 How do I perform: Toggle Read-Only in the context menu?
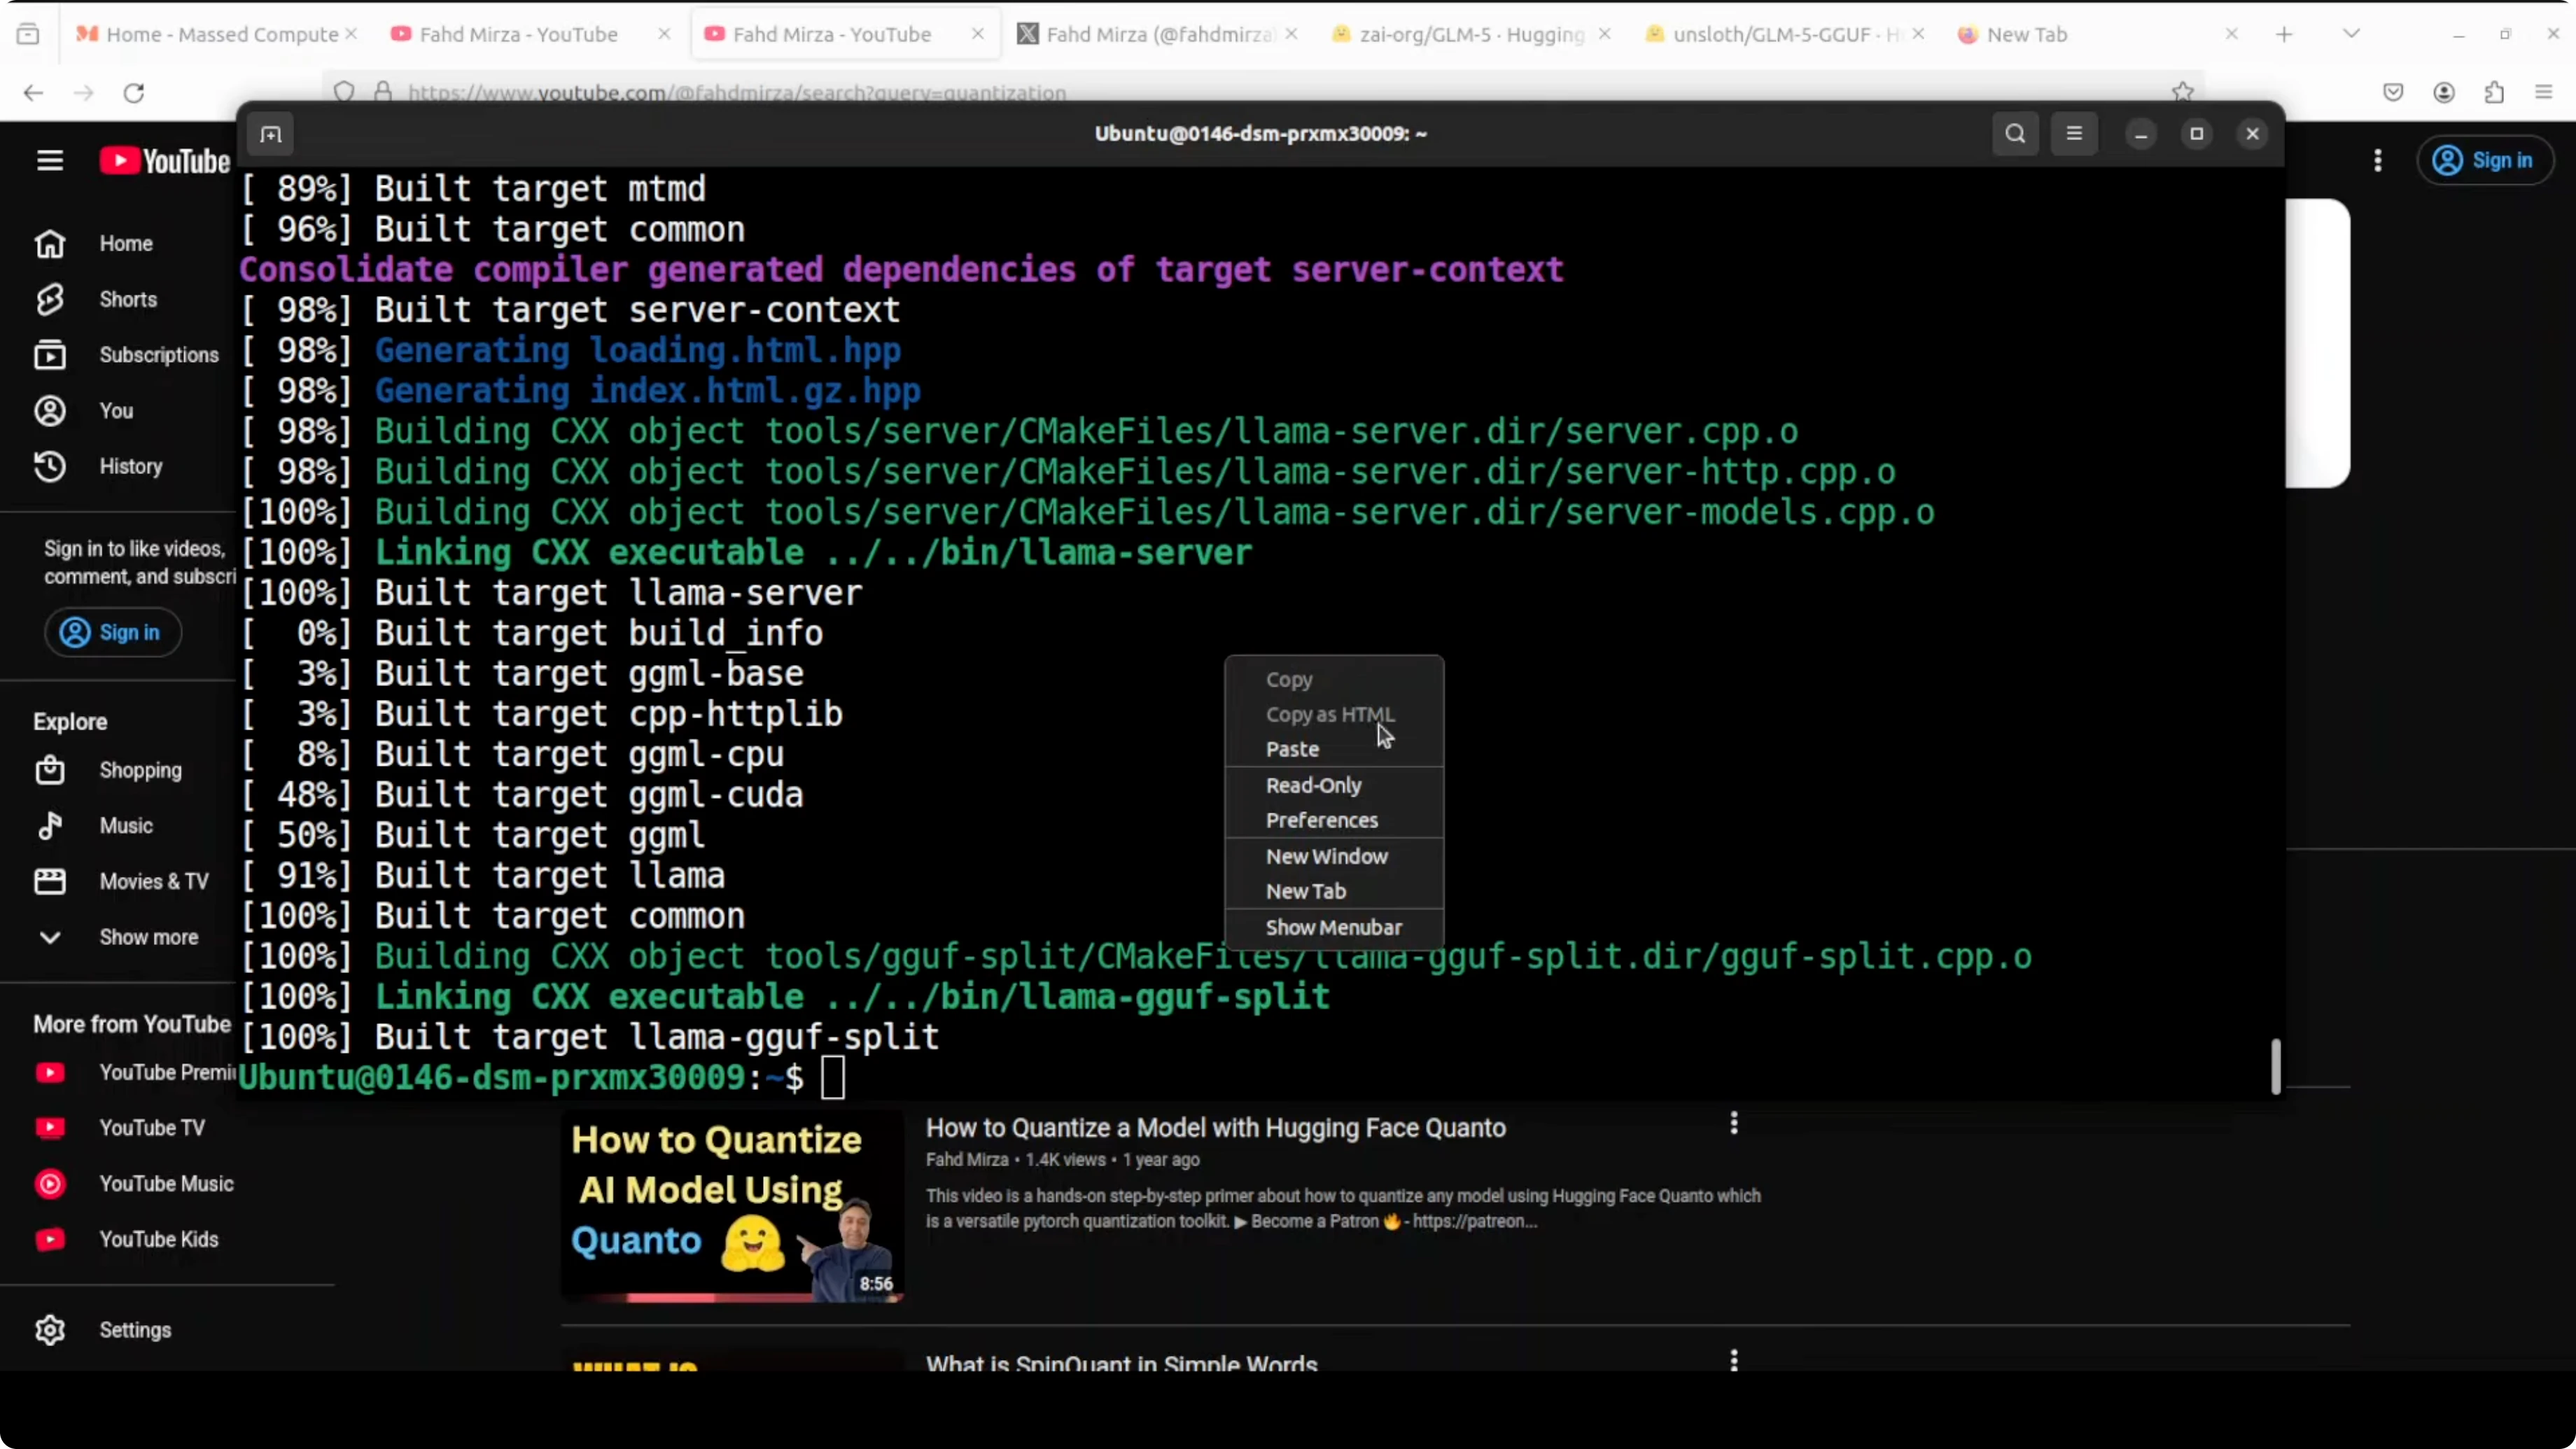coord(1313,785)
